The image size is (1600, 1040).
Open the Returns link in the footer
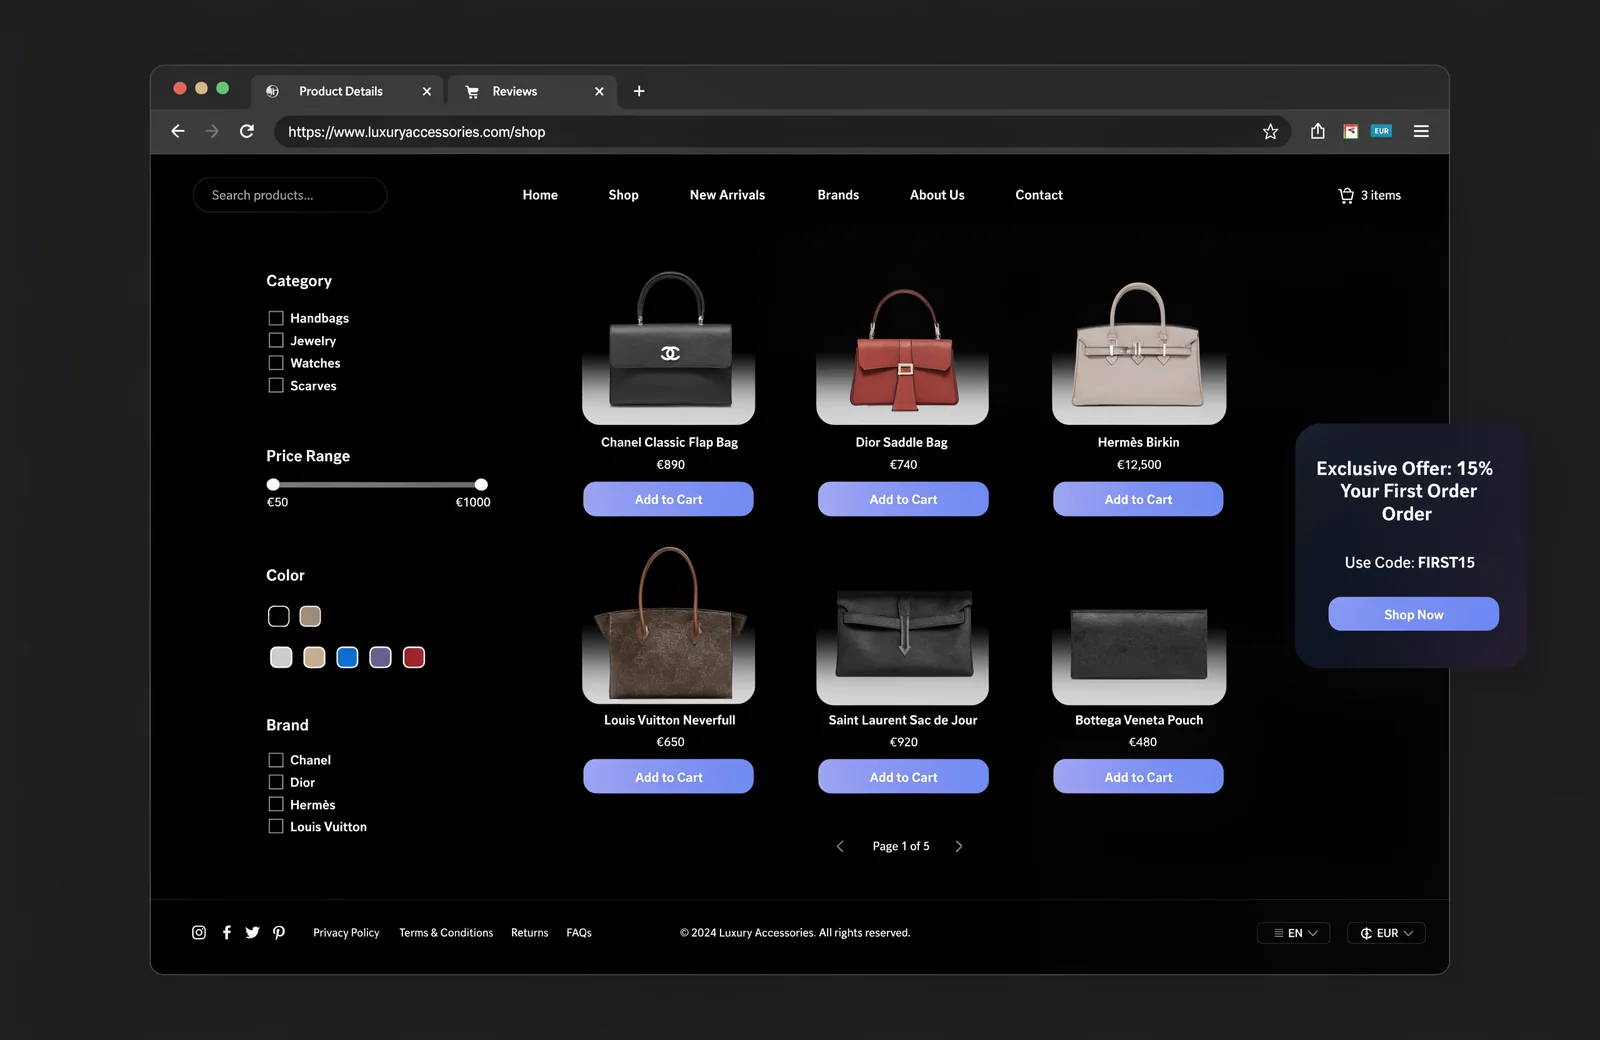point(529,933)
